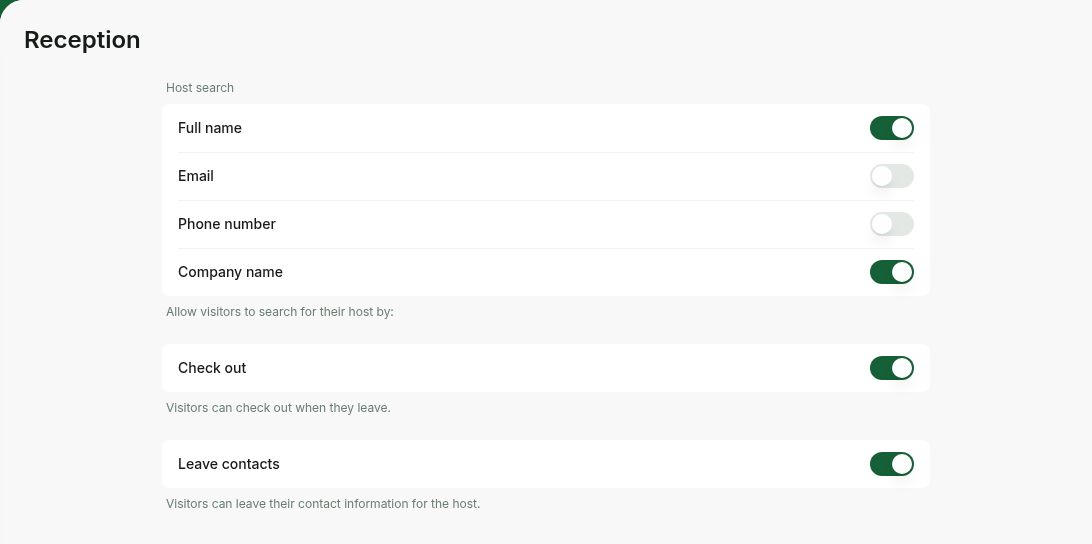Click "Visitors can leave their contact" description
This screenshot has width=1092, height=544.
tap(323, 504)
